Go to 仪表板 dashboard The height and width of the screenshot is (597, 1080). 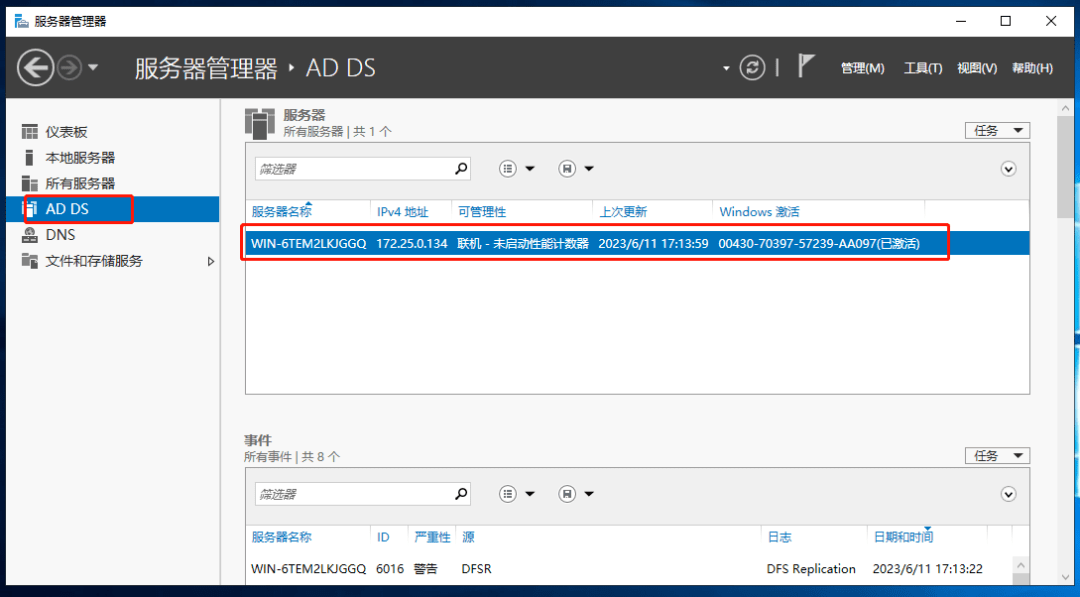coord(66,132)
